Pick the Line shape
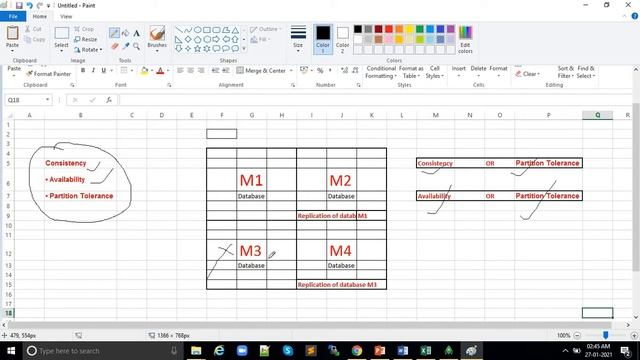The image size is (640, 360). point(178,30)
